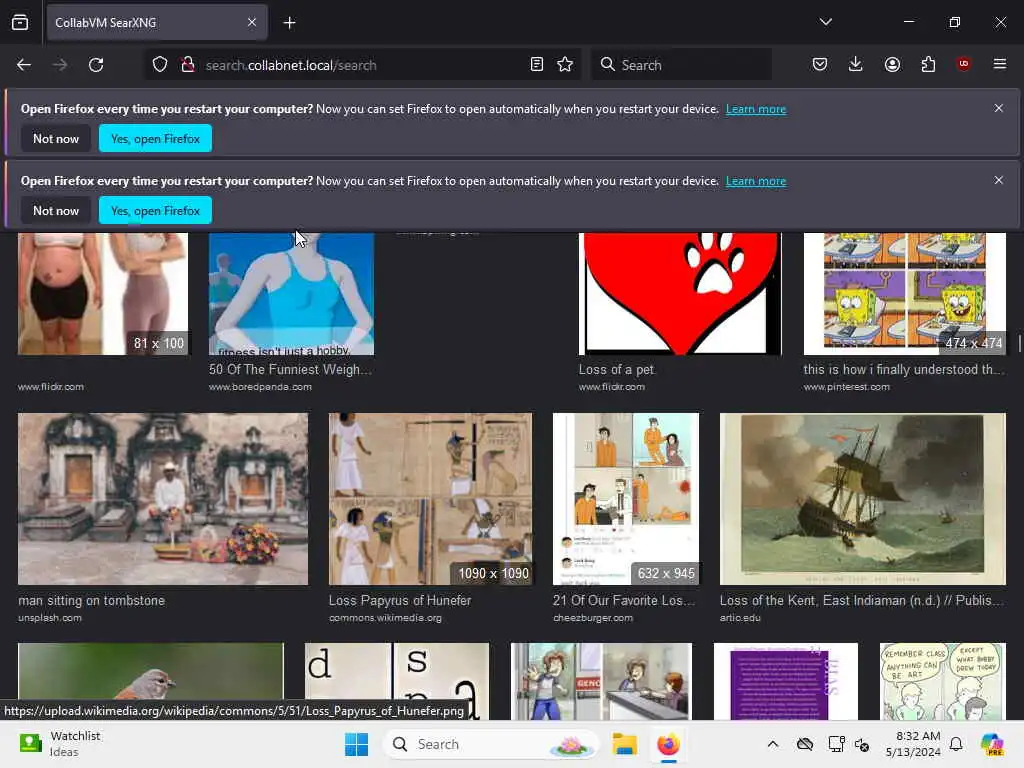The width and height of the screenshot is (1024, 768).
Task: Click the cloud sync-off tray icon
Action: tap(805, 744)
